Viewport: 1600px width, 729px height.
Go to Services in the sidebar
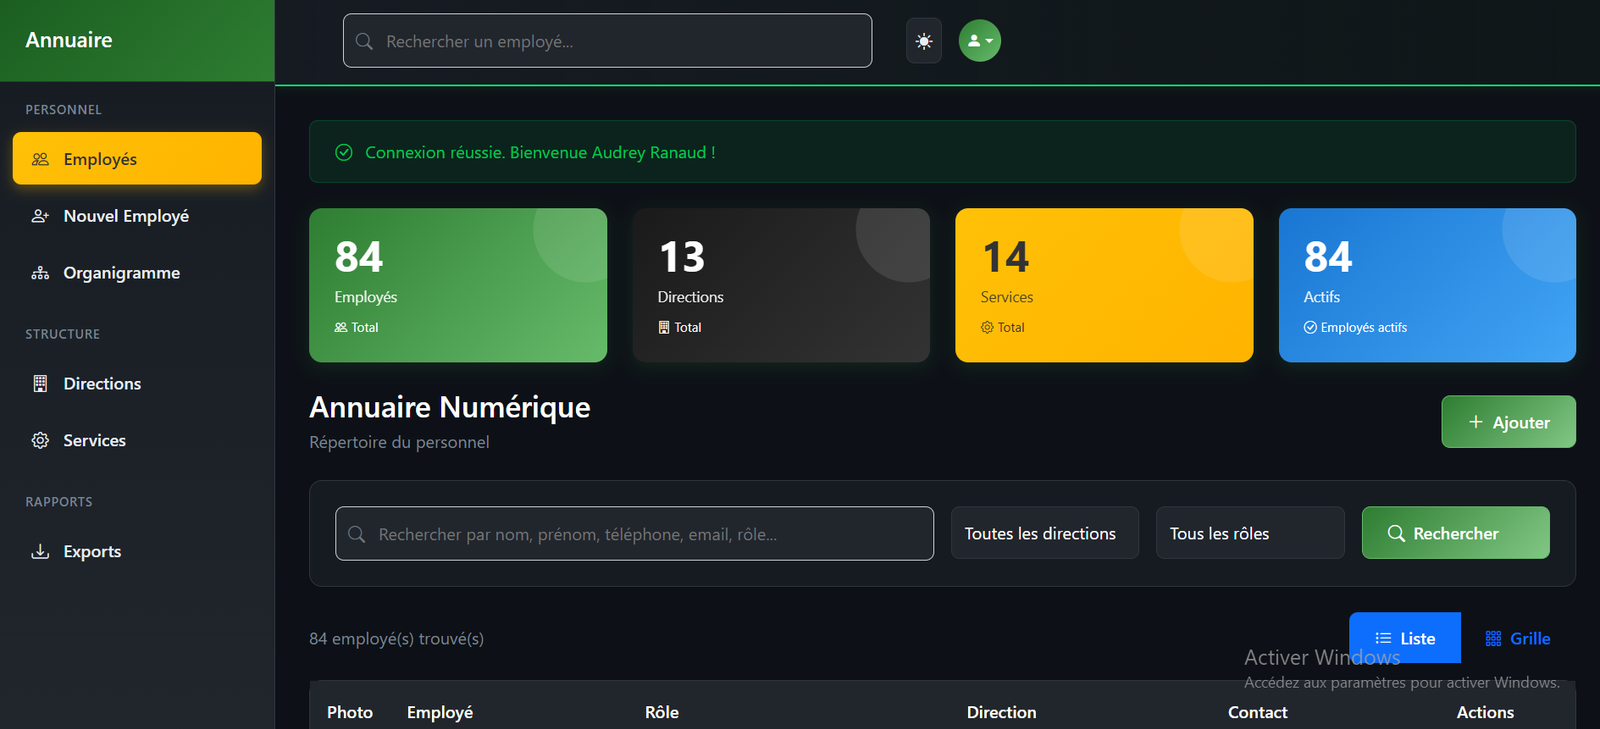[137, 440]
